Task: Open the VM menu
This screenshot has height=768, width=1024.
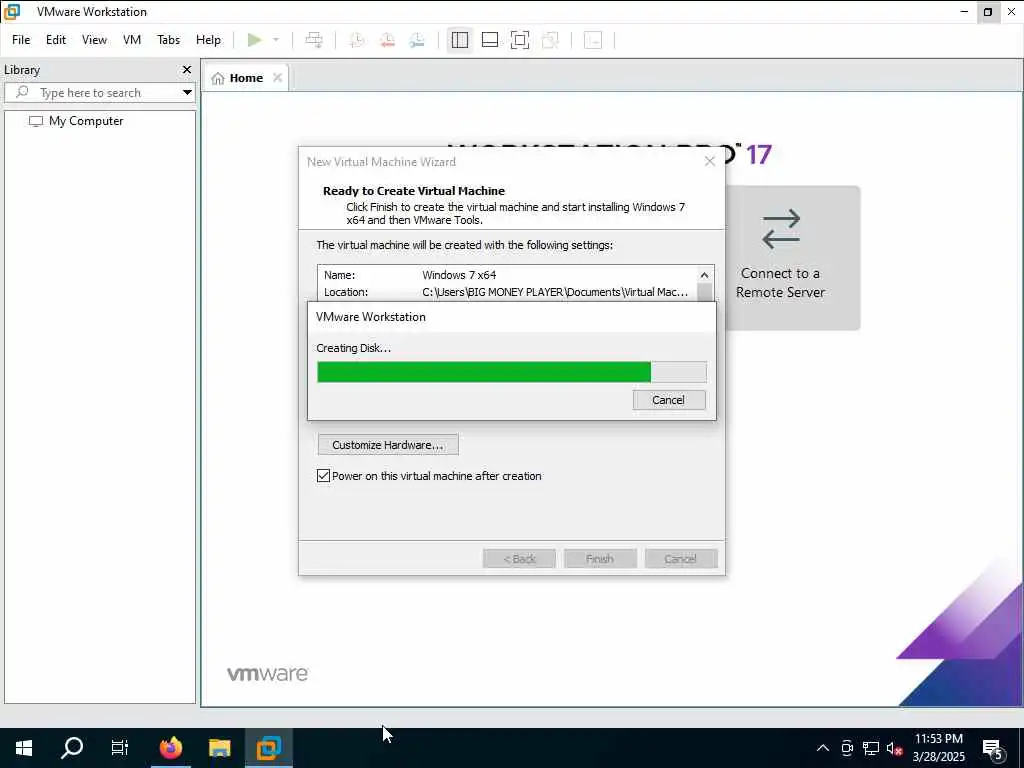Action: (132, 40)
